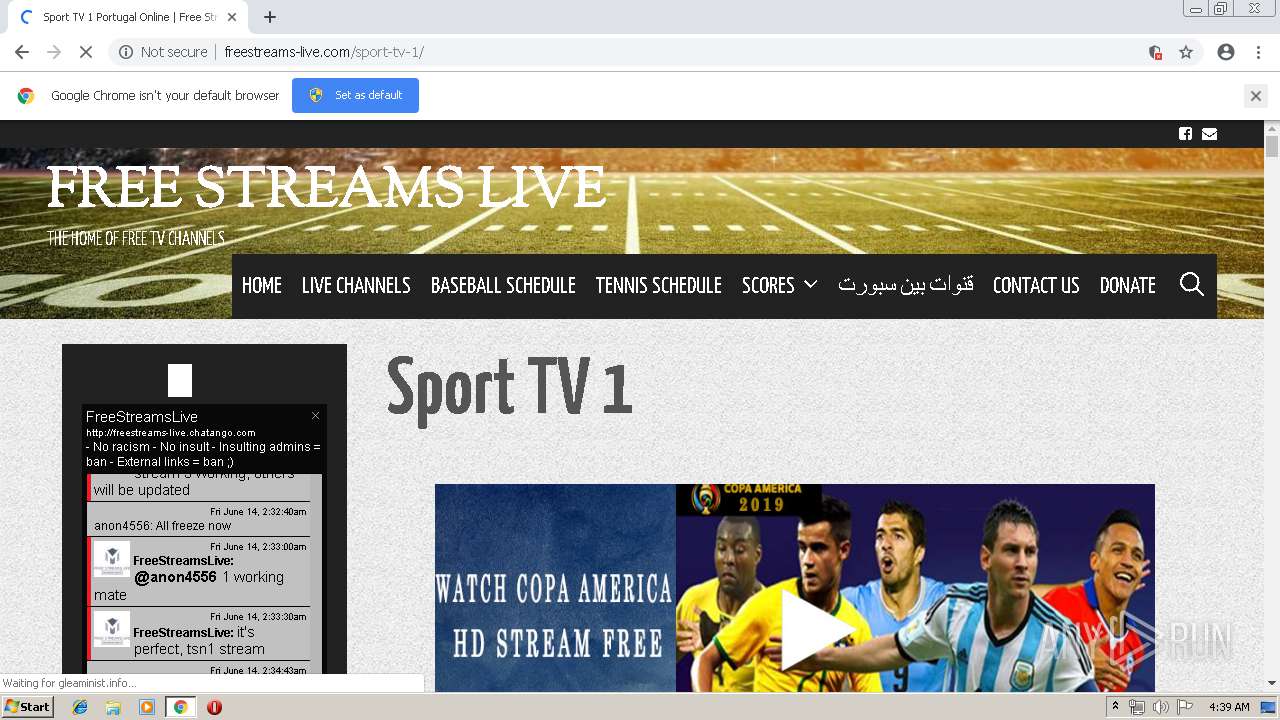Go back to previous page

pyautogui.click(x=22, y=52)
